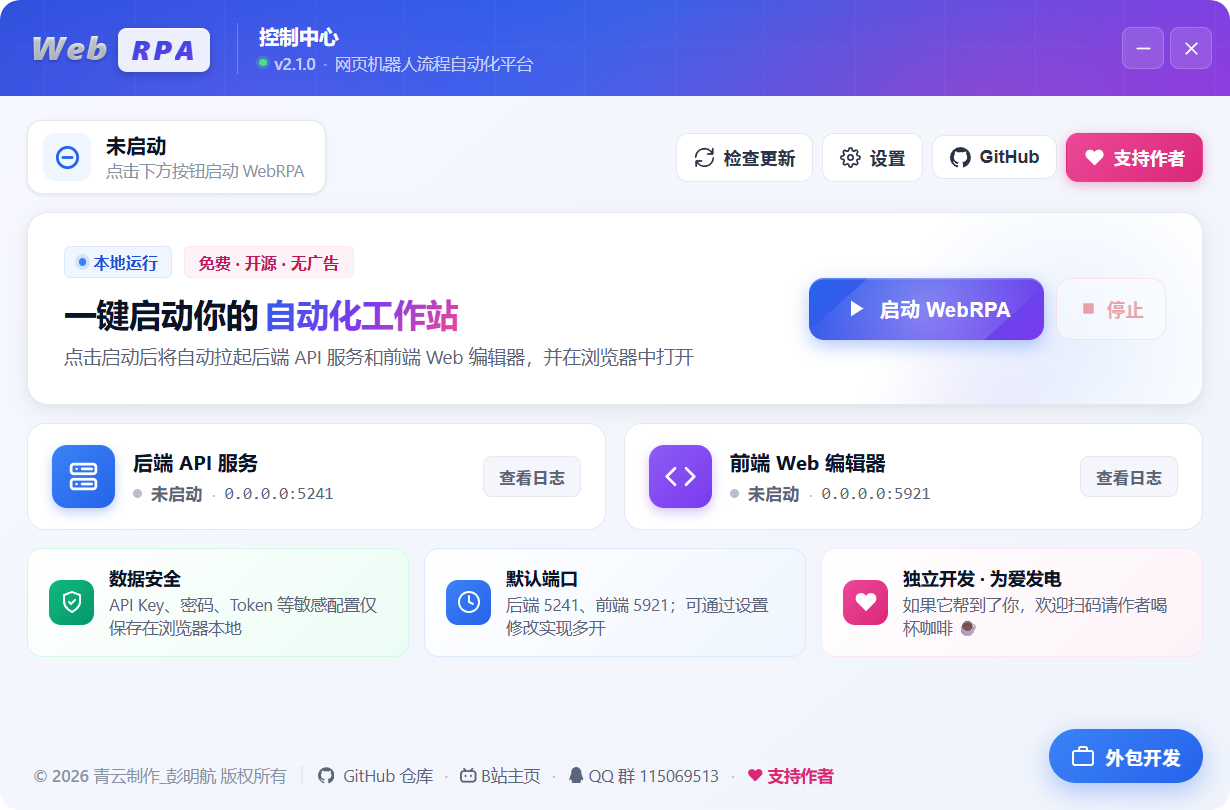
Task: Click the refresh icon in 检查更新
Action: point(705,158)
